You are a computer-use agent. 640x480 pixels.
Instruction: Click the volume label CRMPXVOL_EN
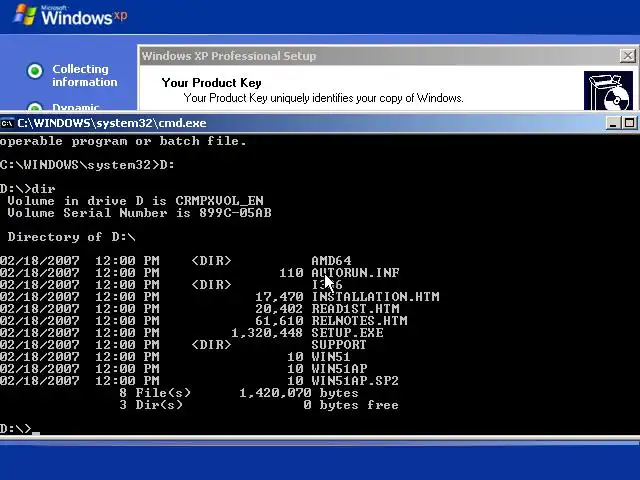coord(220,201)
